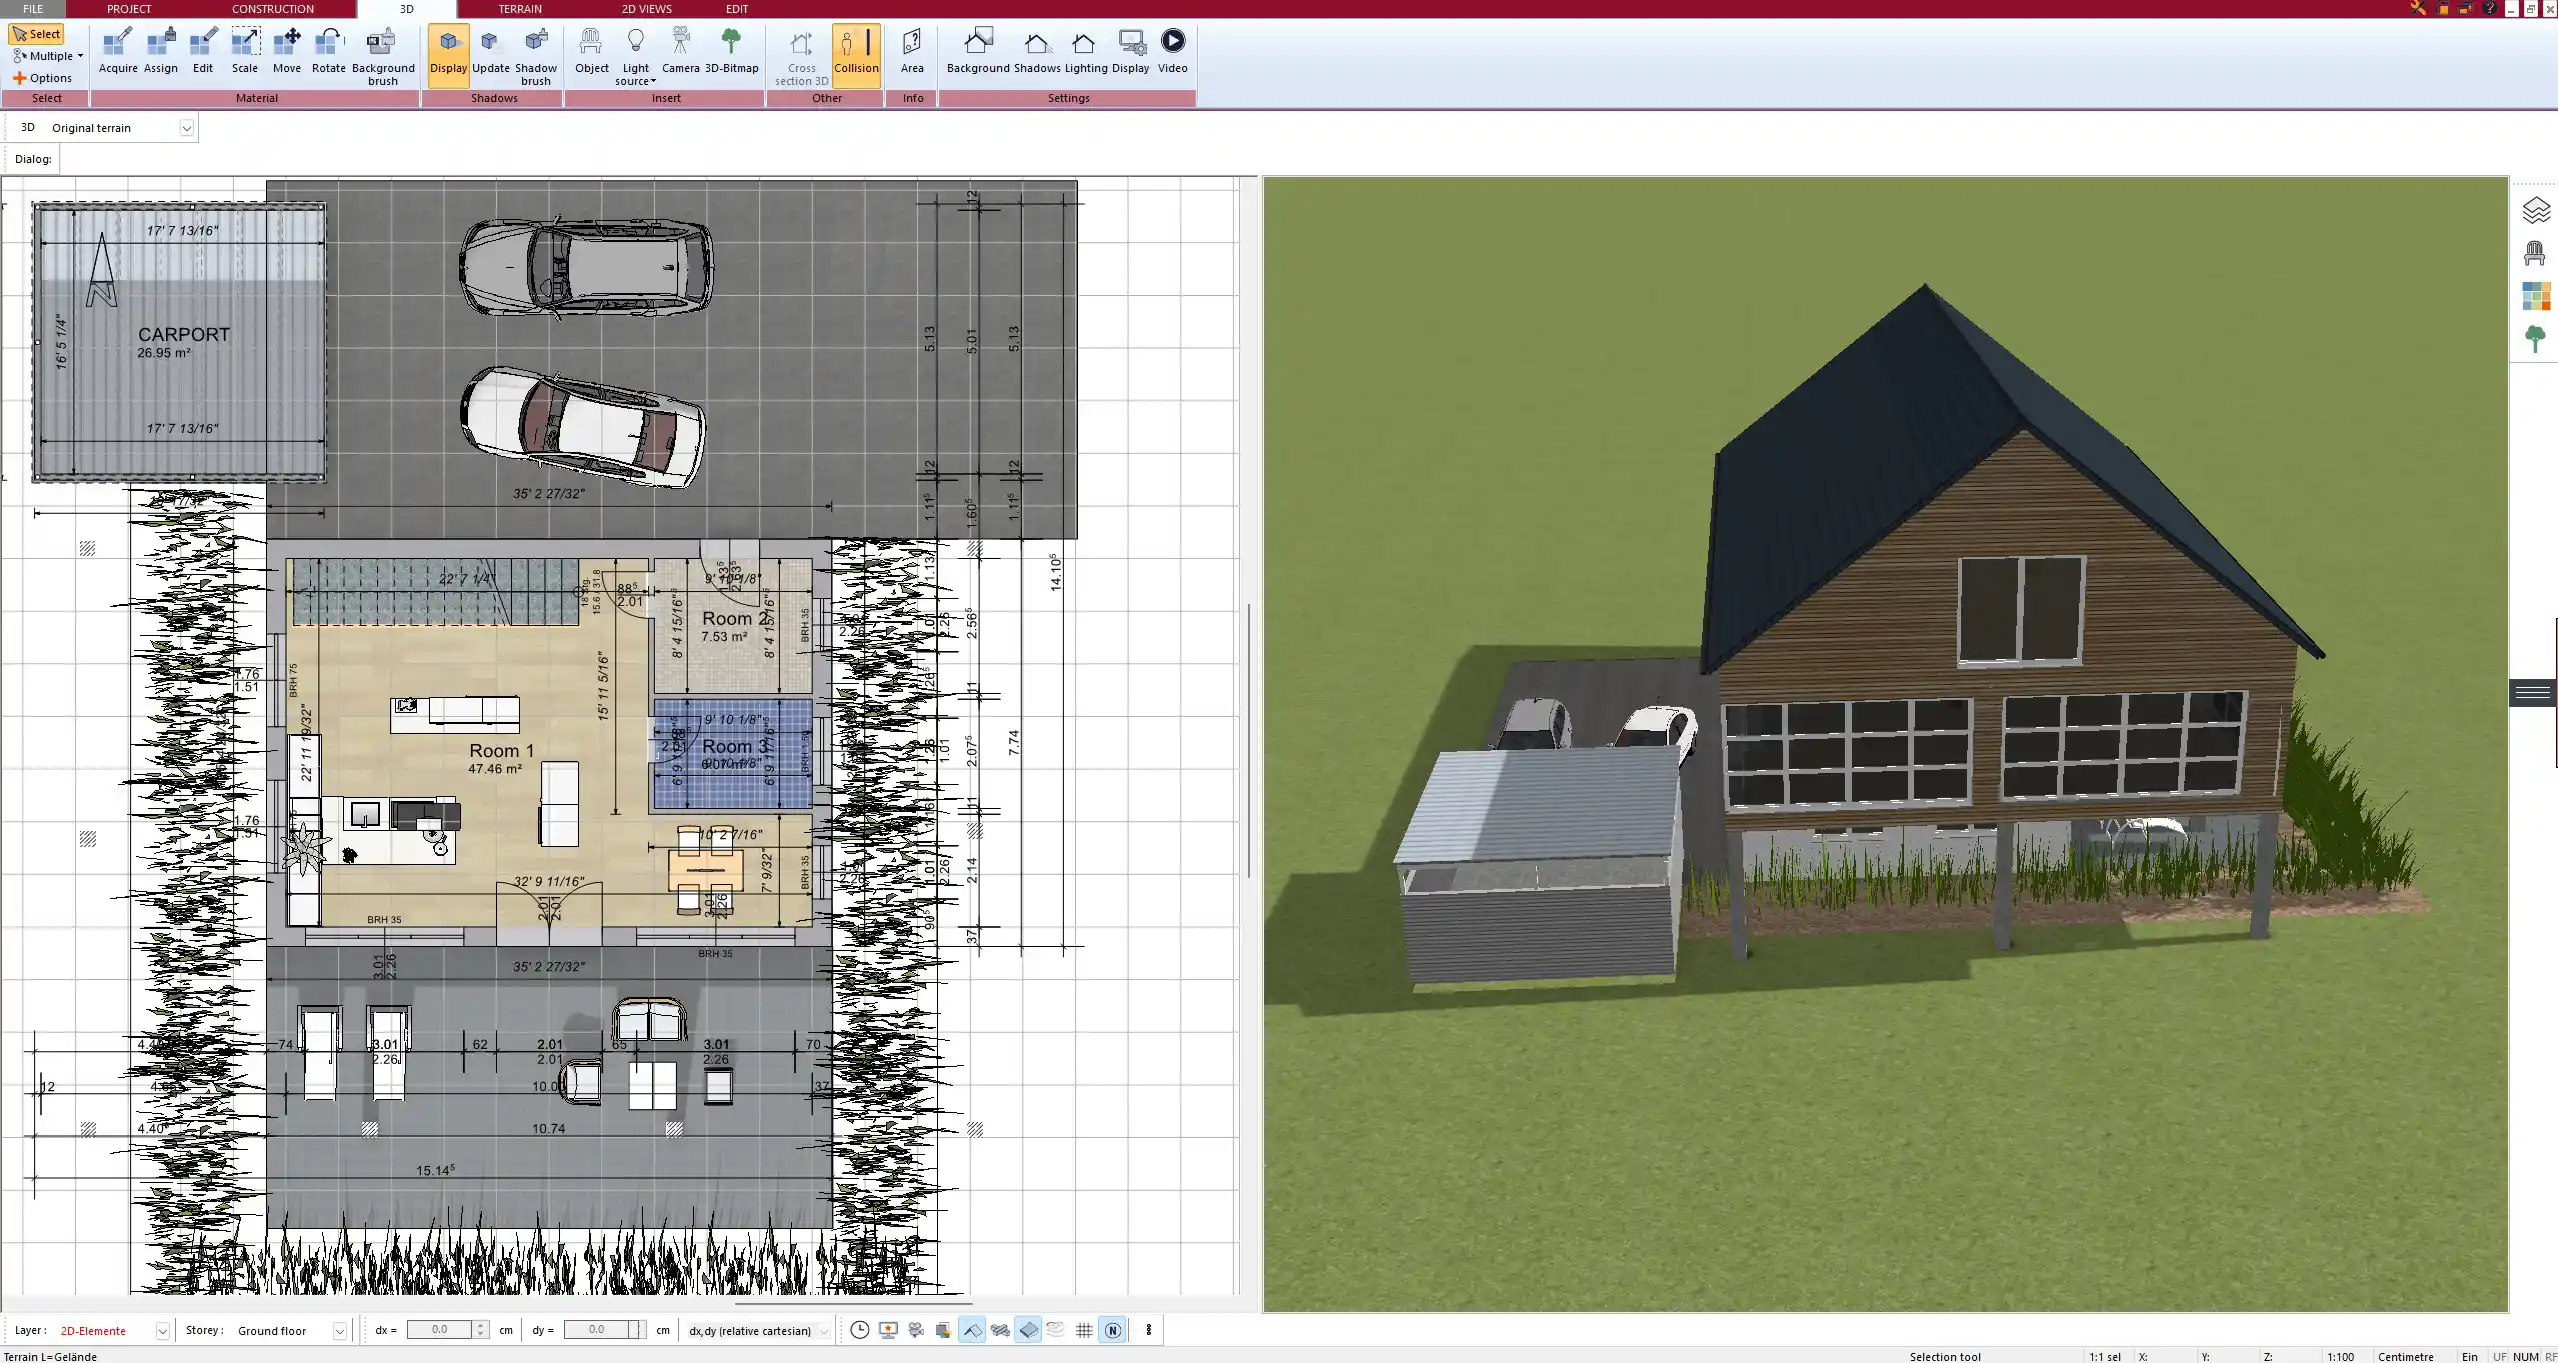This screenshot has width=2558, height=1363.
Task: Click the wrench tools icon in title bar
Action: [2417, 8]
